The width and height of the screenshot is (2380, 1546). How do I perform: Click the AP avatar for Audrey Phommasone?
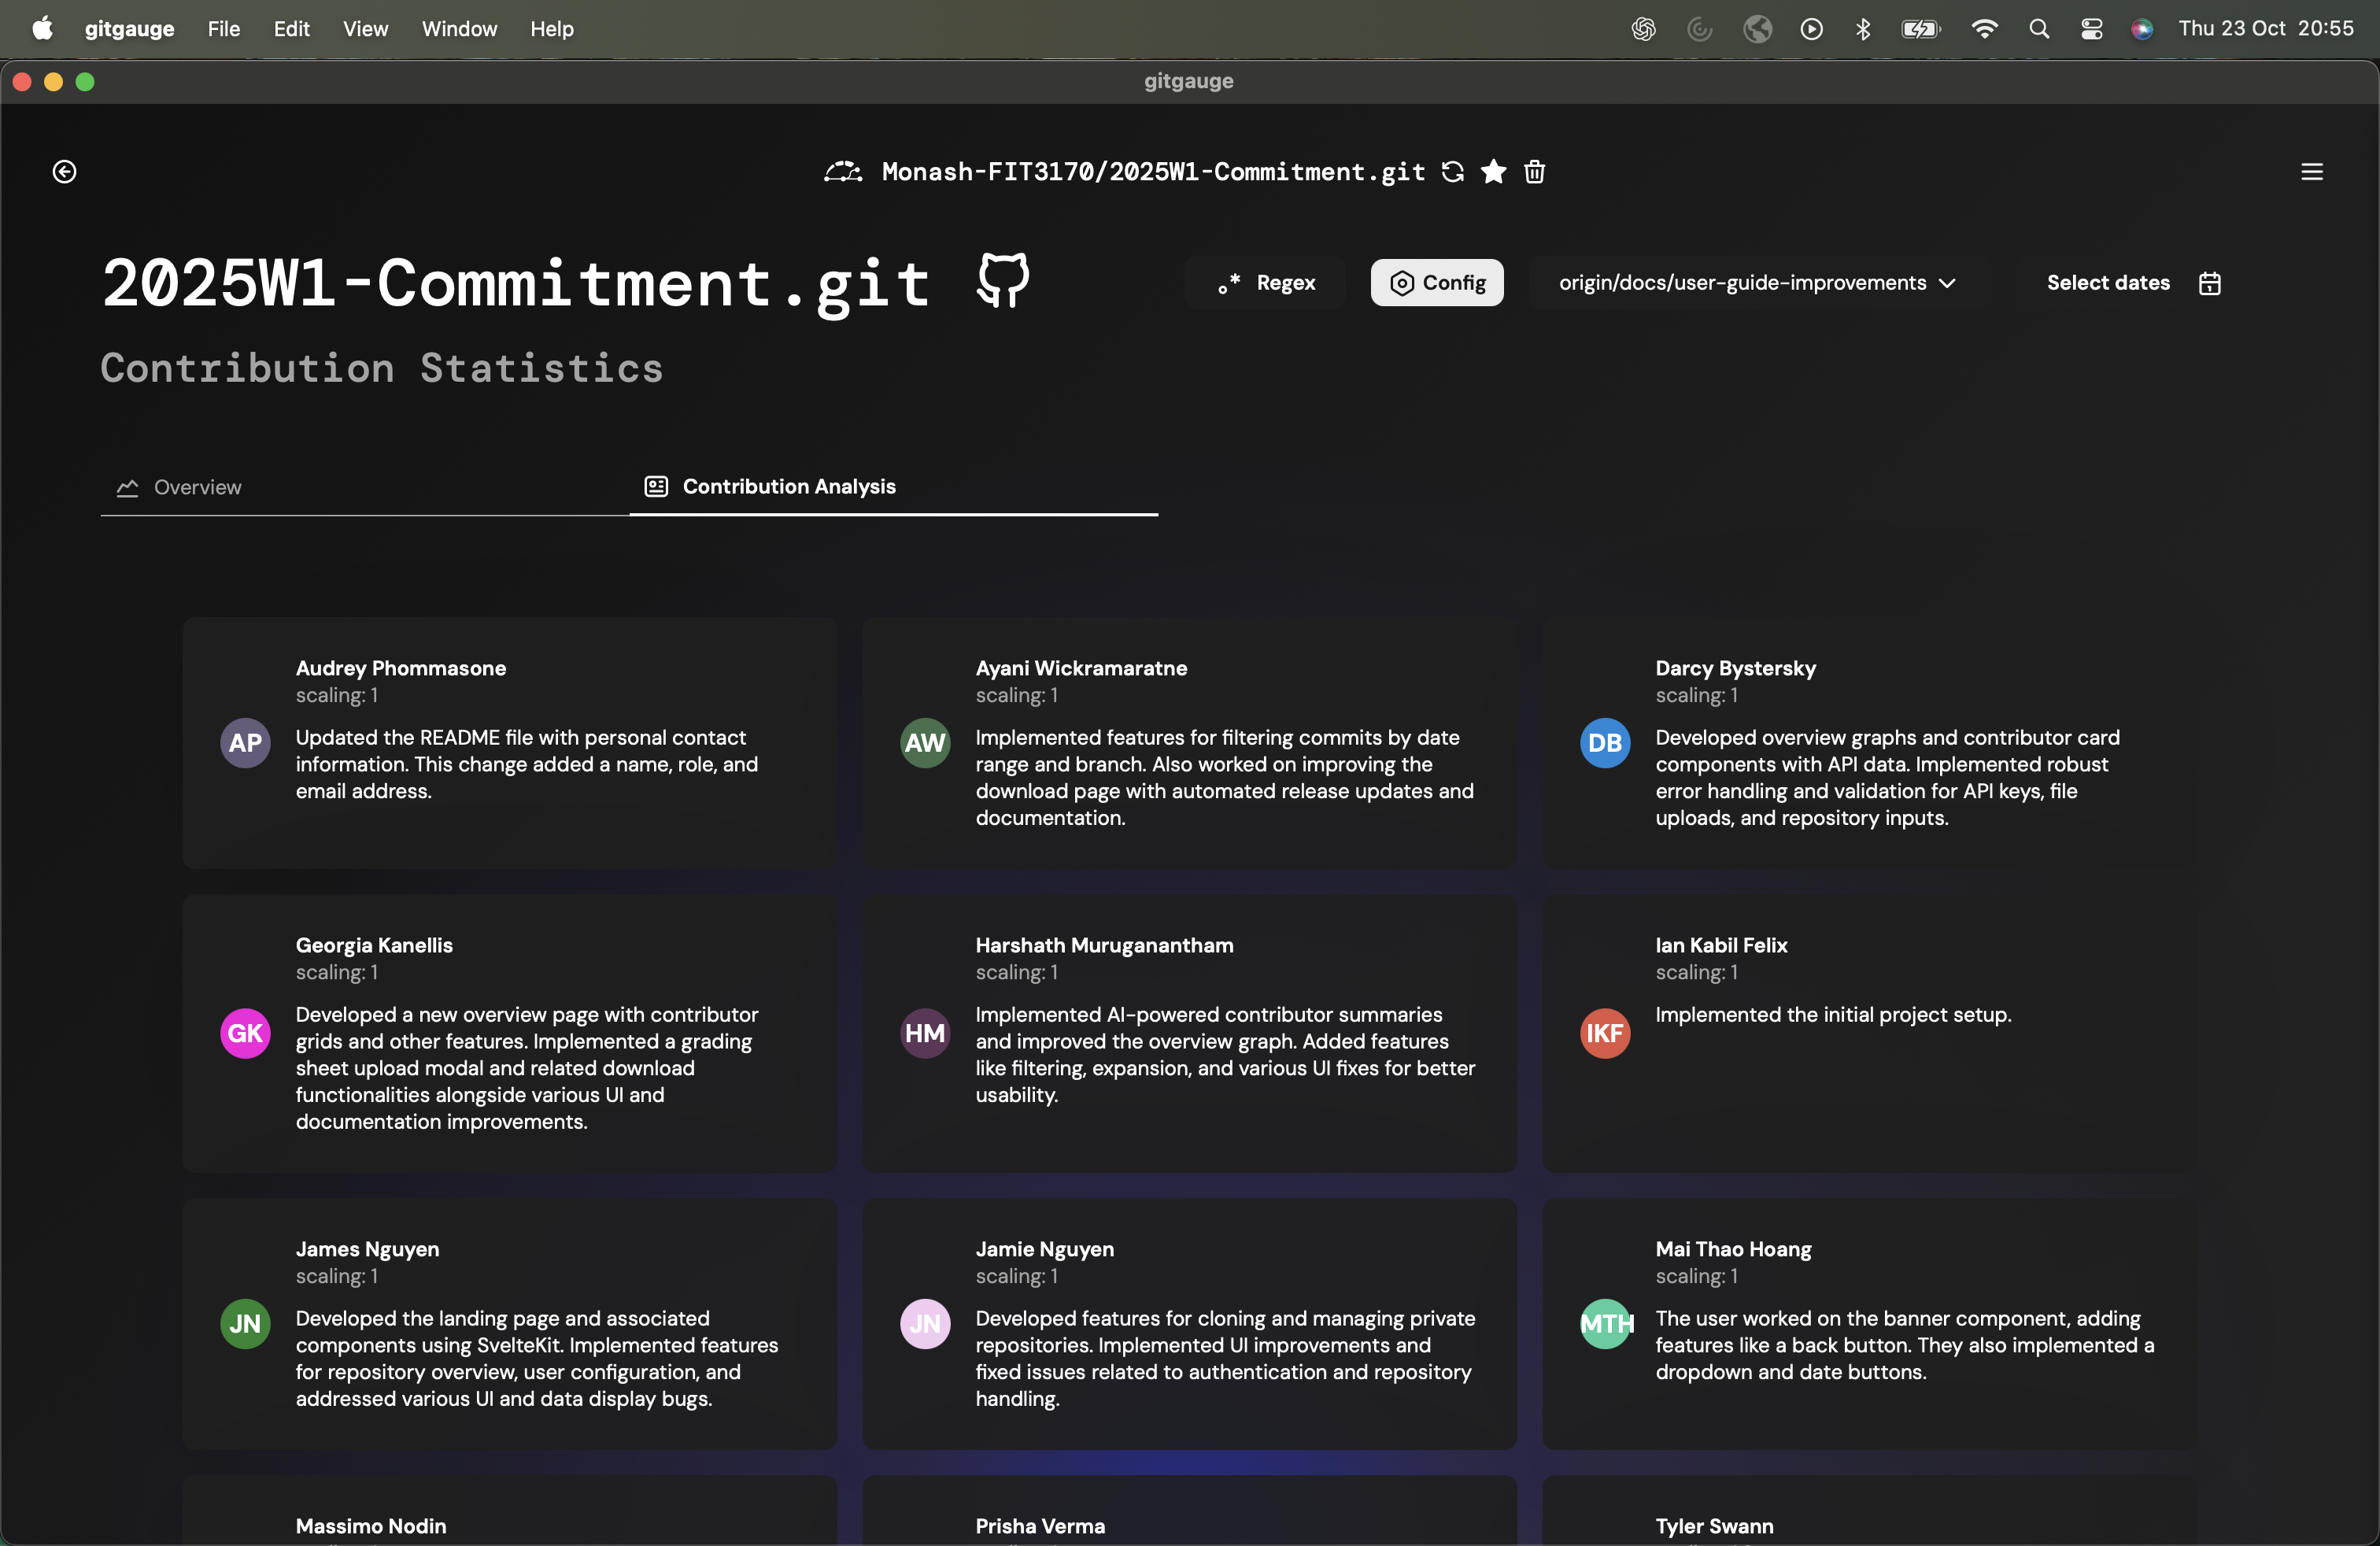point(245,743)
